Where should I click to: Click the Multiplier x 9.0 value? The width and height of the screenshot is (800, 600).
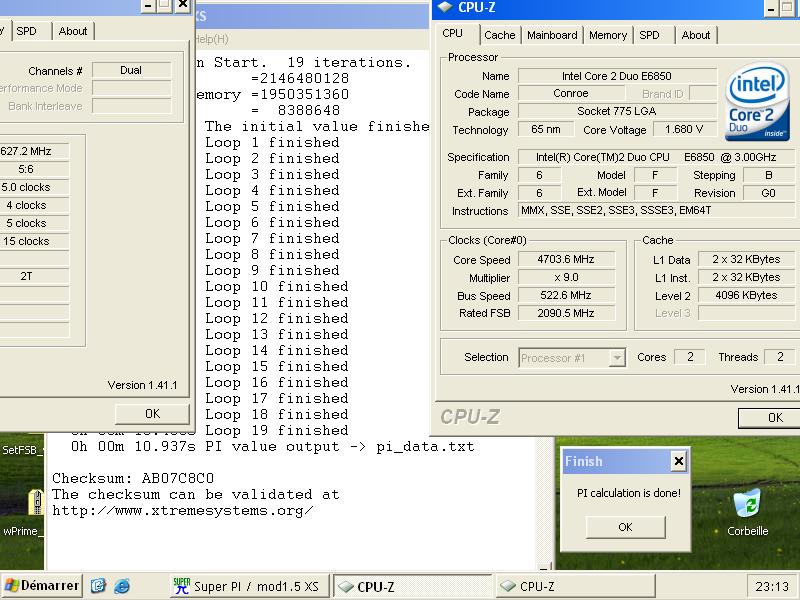click(x=566, y=278)
